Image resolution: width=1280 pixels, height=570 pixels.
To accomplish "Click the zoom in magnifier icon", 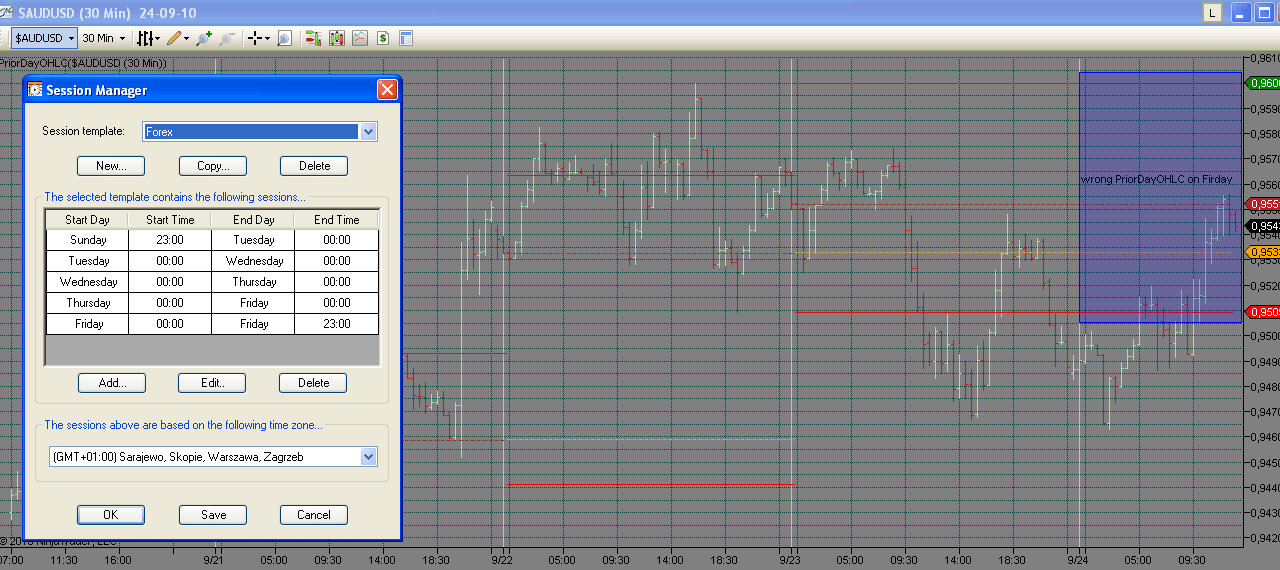I will (204, 38).
